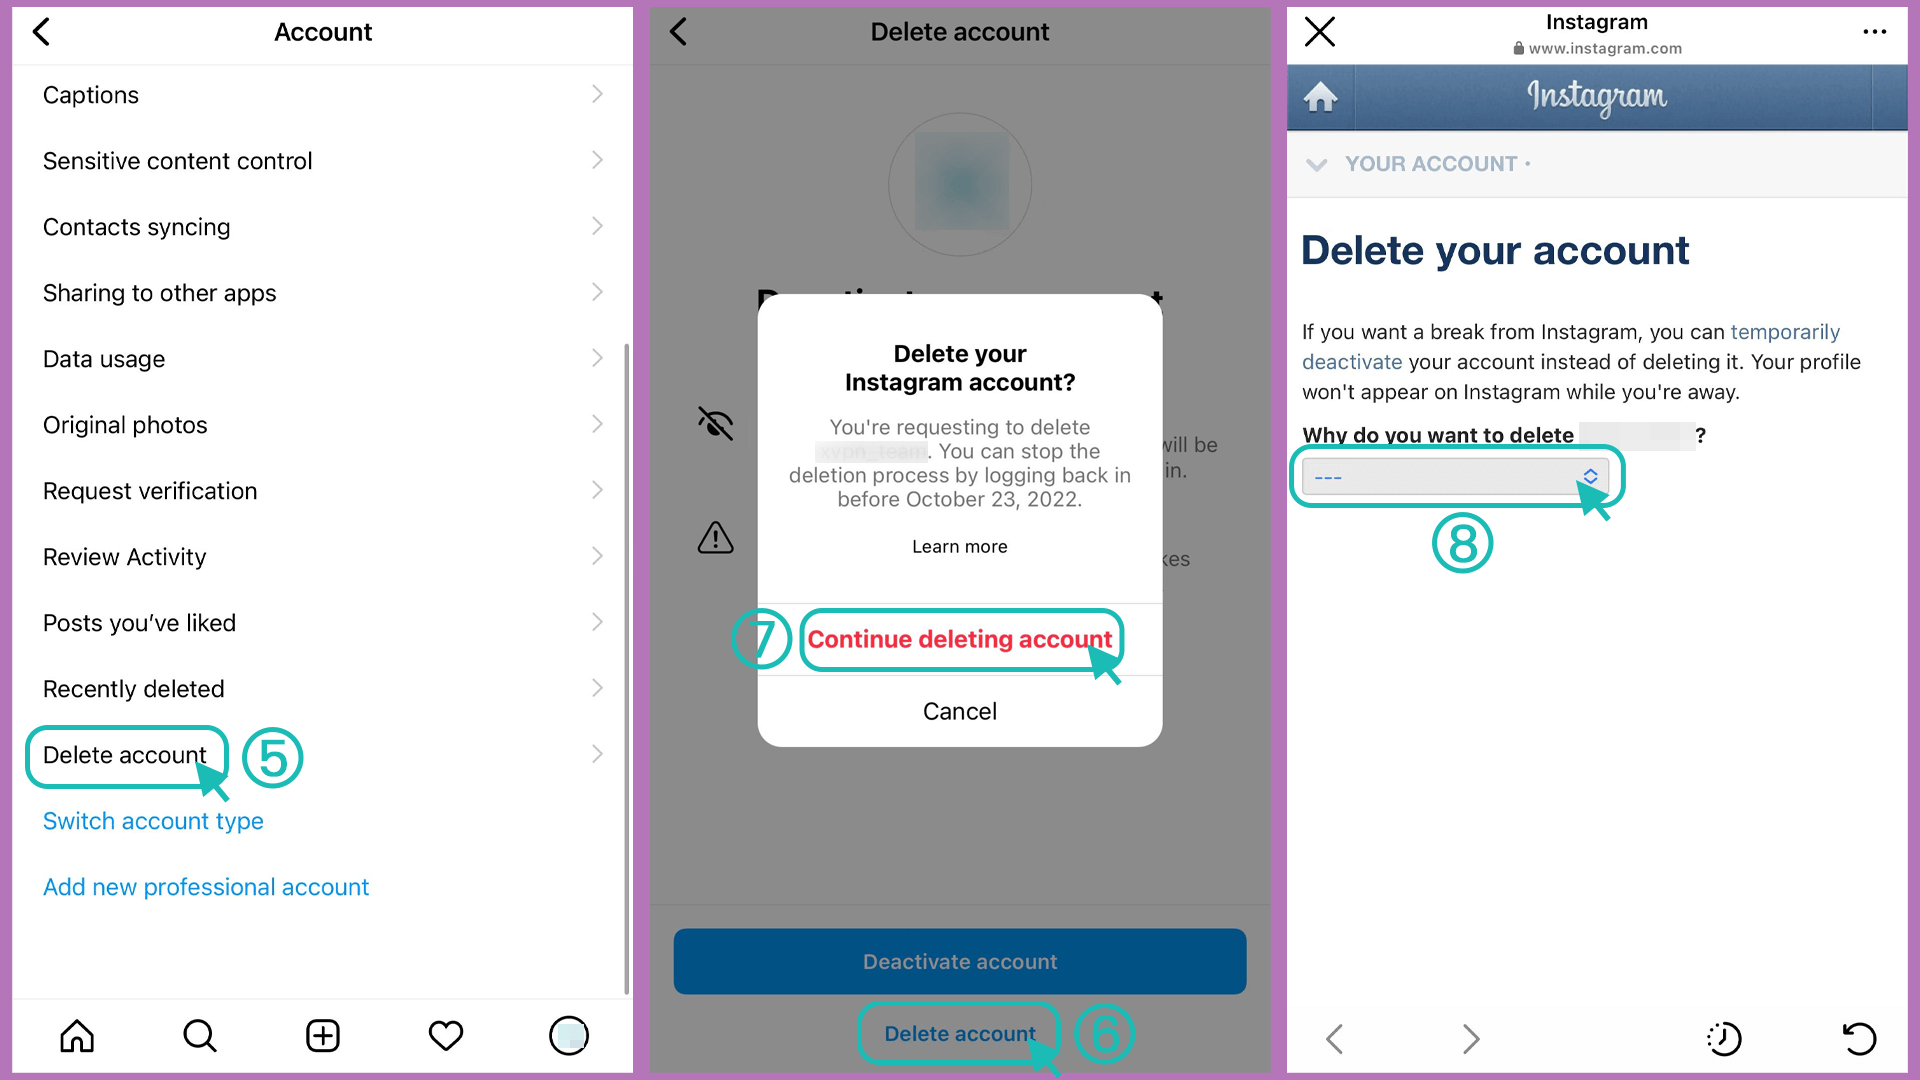Image resolution: width=1920 pixels, height=1080 pixels.
Task: Click Continue deleting account button
Action: 959,640
